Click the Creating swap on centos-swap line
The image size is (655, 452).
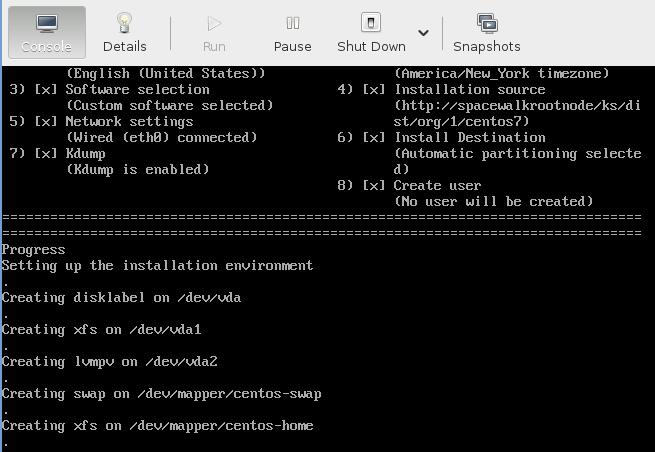[x=161, y=394]
